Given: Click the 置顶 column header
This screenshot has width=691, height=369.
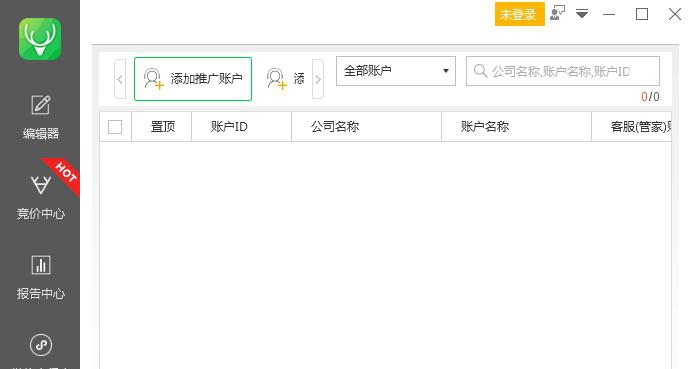Looking at the screenshot, I should click(163, 127).
